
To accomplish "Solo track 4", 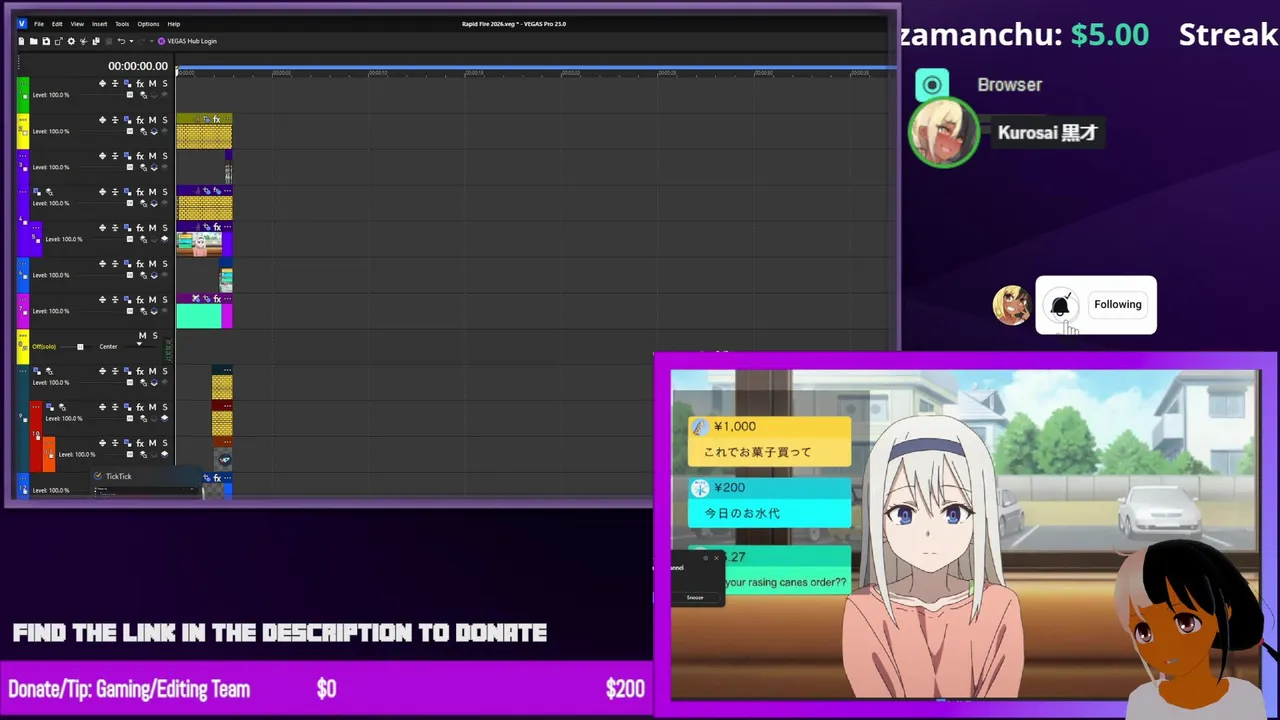I will point(165,192).
